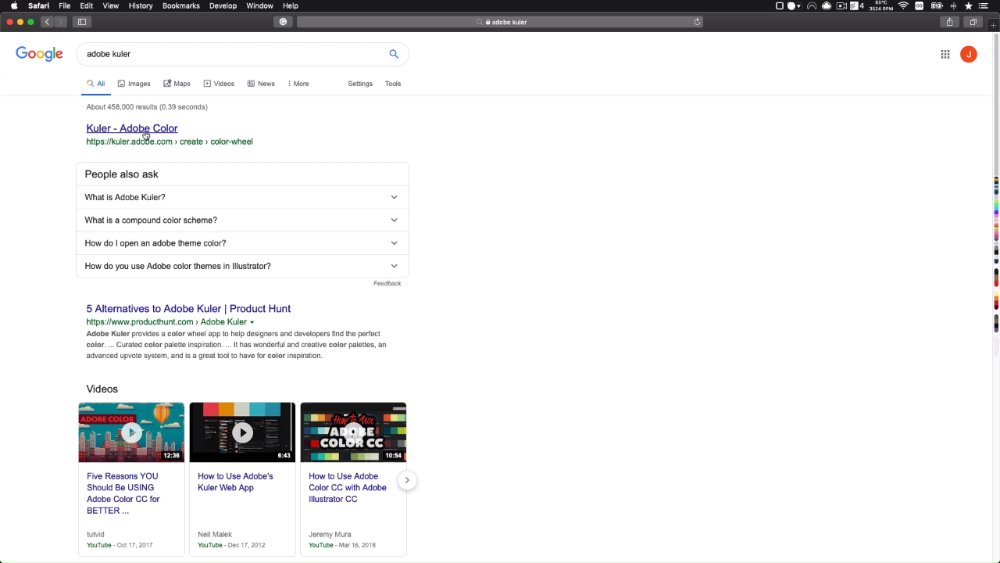
Task: Switch to the Maps tab
Action: point(177,84)
